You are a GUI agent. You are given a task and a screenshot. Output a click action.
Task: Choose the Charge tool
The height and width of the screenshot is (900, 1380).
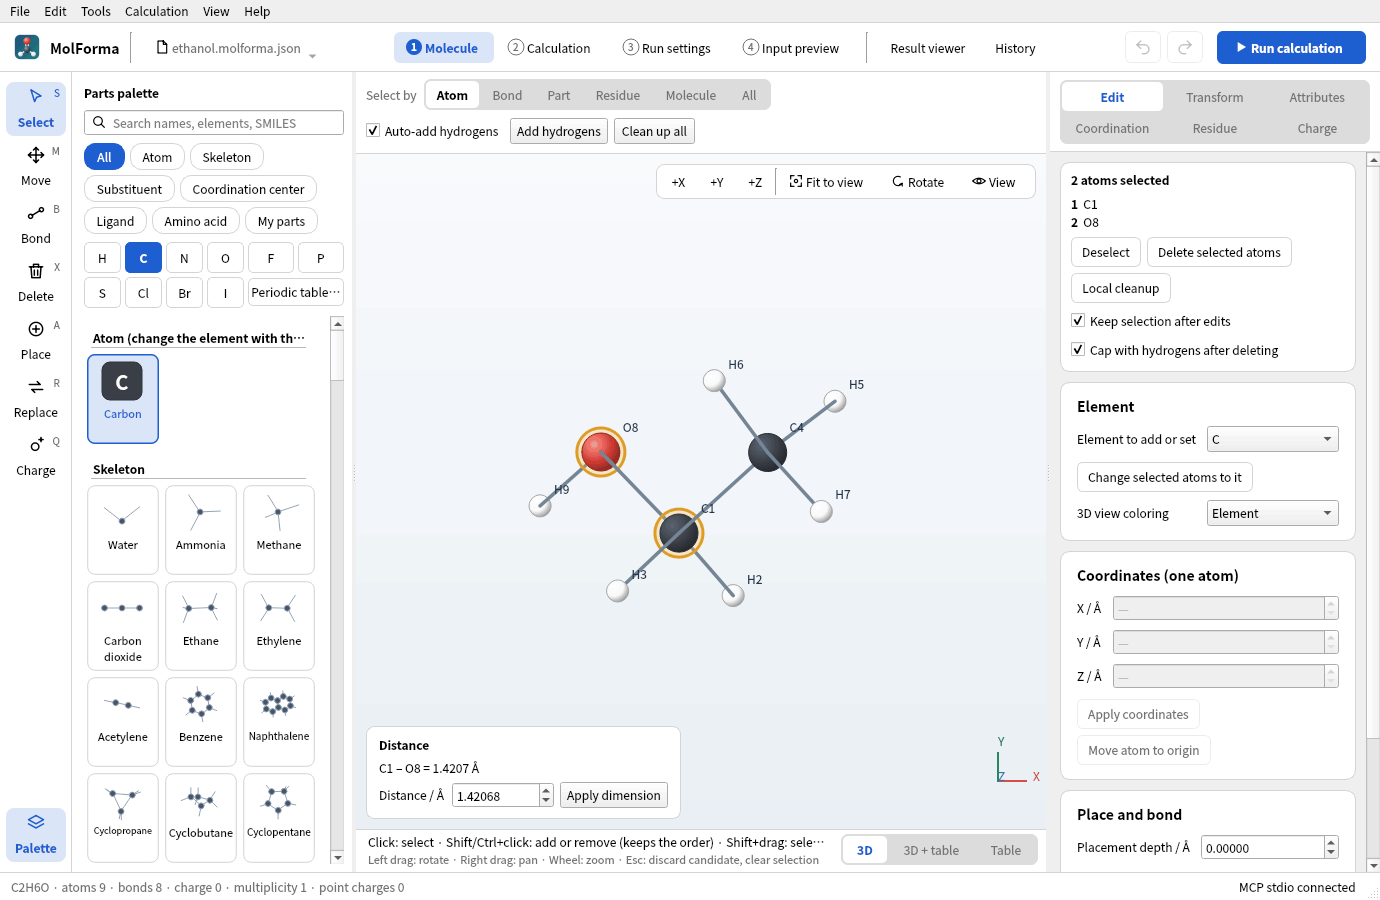click(x=36, y=456)
